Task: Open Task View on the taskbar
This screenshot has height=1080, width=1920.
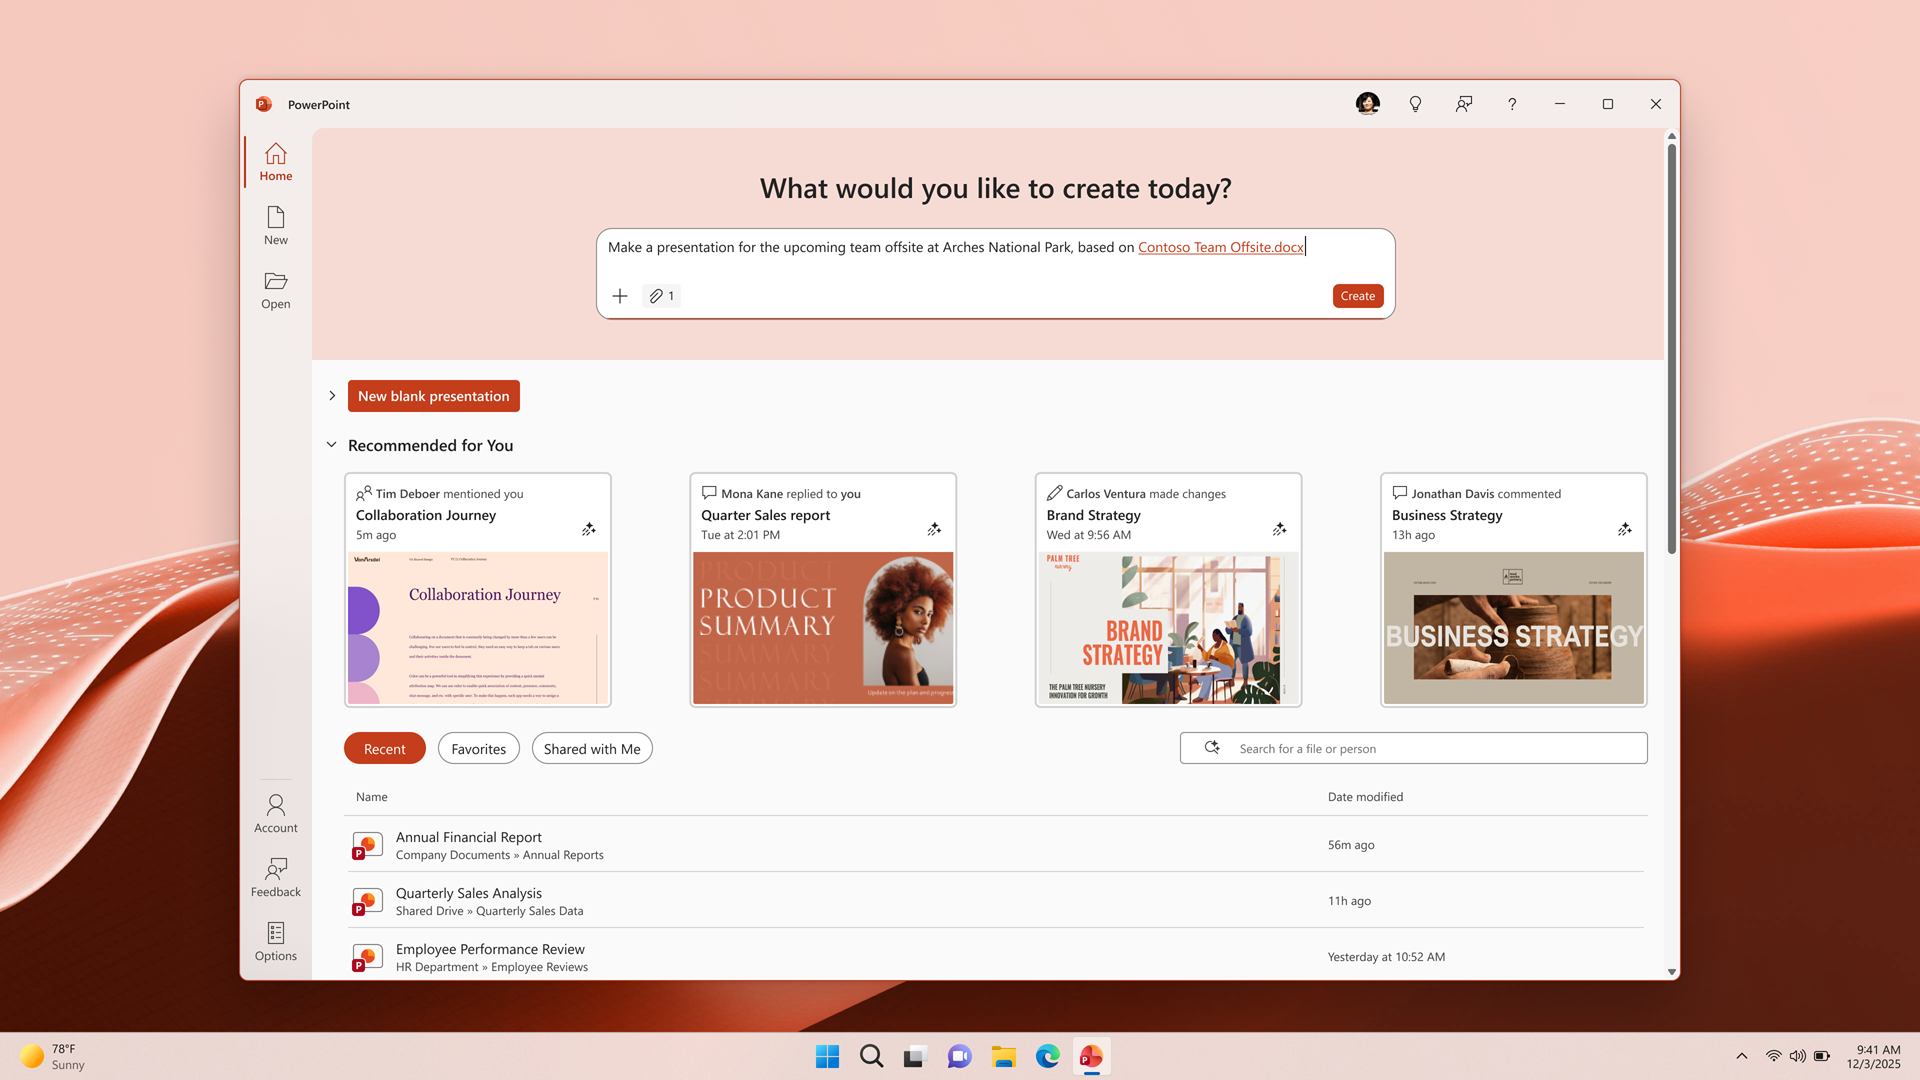Action: coord(915,1056)
